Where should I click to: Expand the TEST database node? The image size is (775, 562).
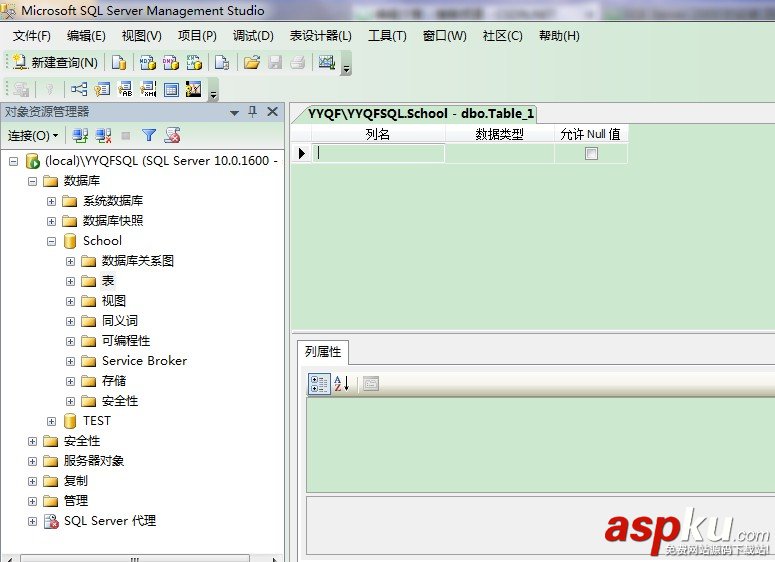51,421
